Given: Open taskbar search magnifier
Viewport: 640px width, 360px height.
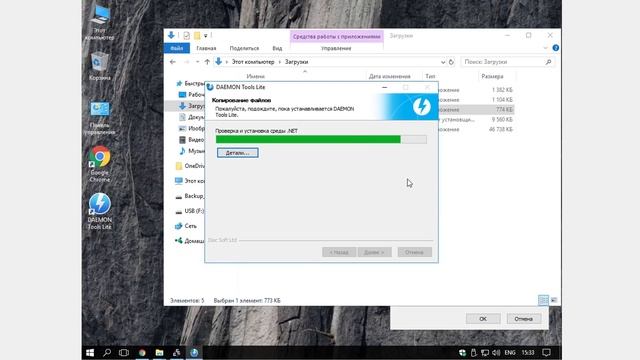Looking at the screenshot, I should (x=107, y=352).
